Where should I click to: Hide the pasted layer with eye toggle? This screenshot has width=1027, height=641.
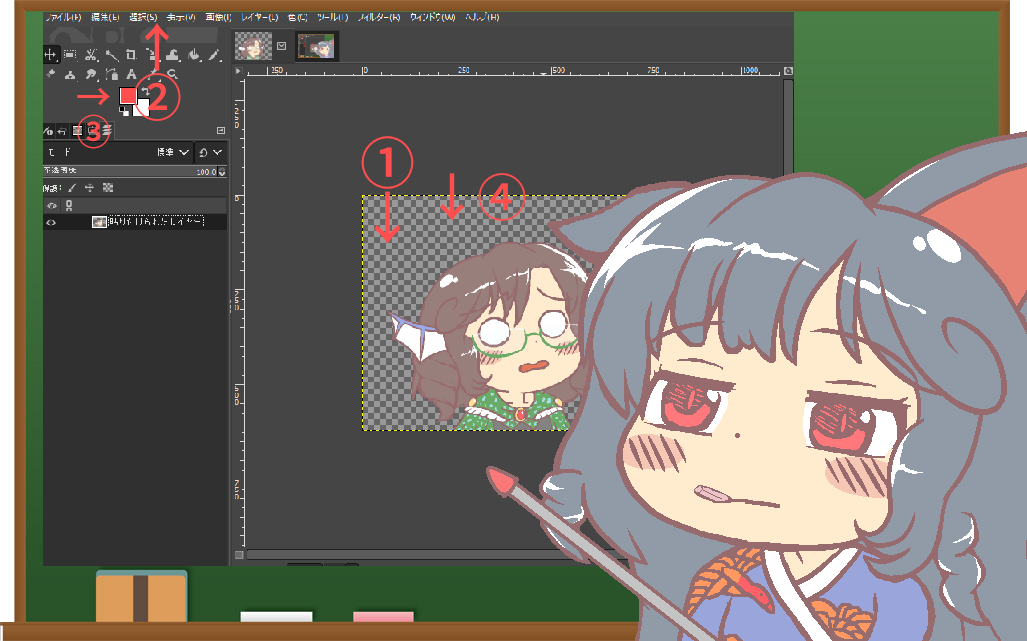tap(51, 223)
